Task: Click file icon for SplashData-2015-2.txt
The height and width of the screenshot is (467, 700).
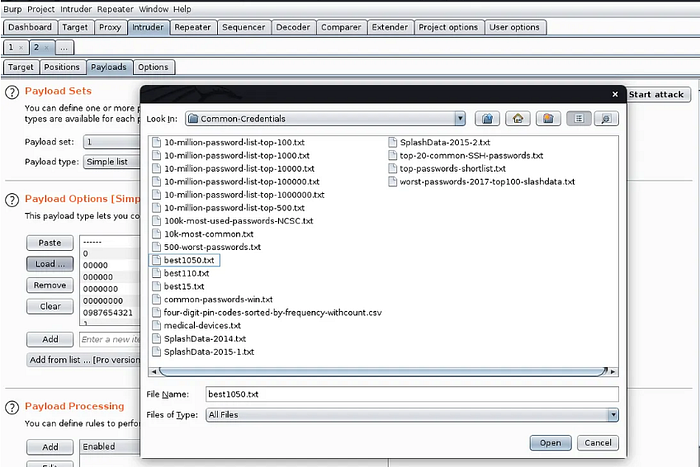Action: [x=392, y=142]
